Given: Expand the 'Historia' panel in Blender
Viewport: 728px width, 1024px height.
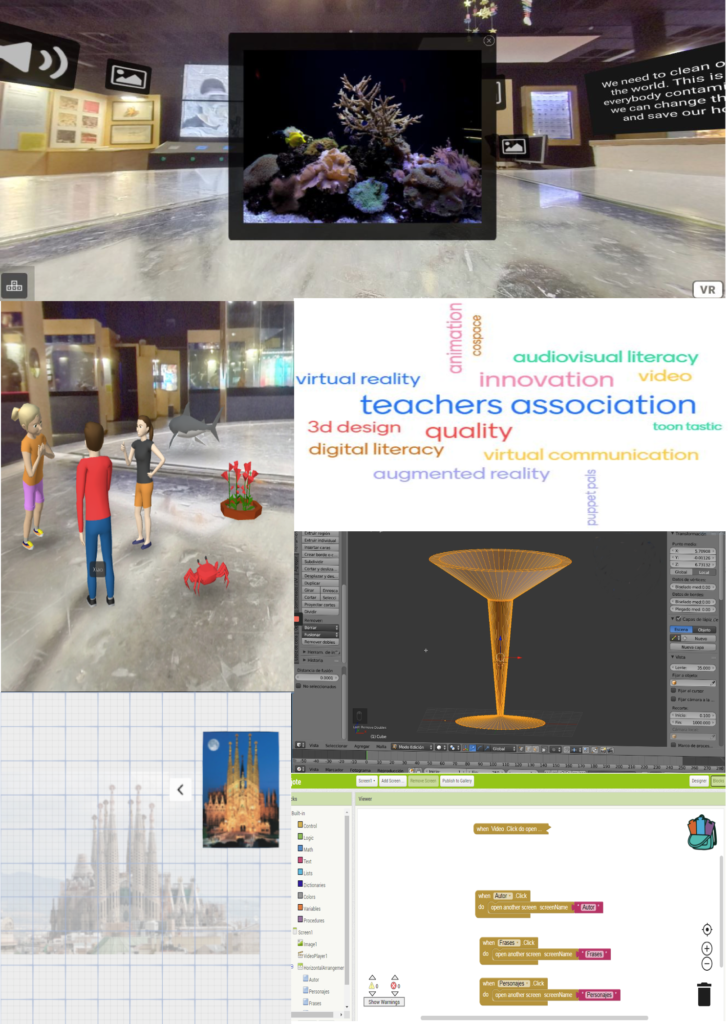Looking at the screenshot, I should [x=302, y=660].
